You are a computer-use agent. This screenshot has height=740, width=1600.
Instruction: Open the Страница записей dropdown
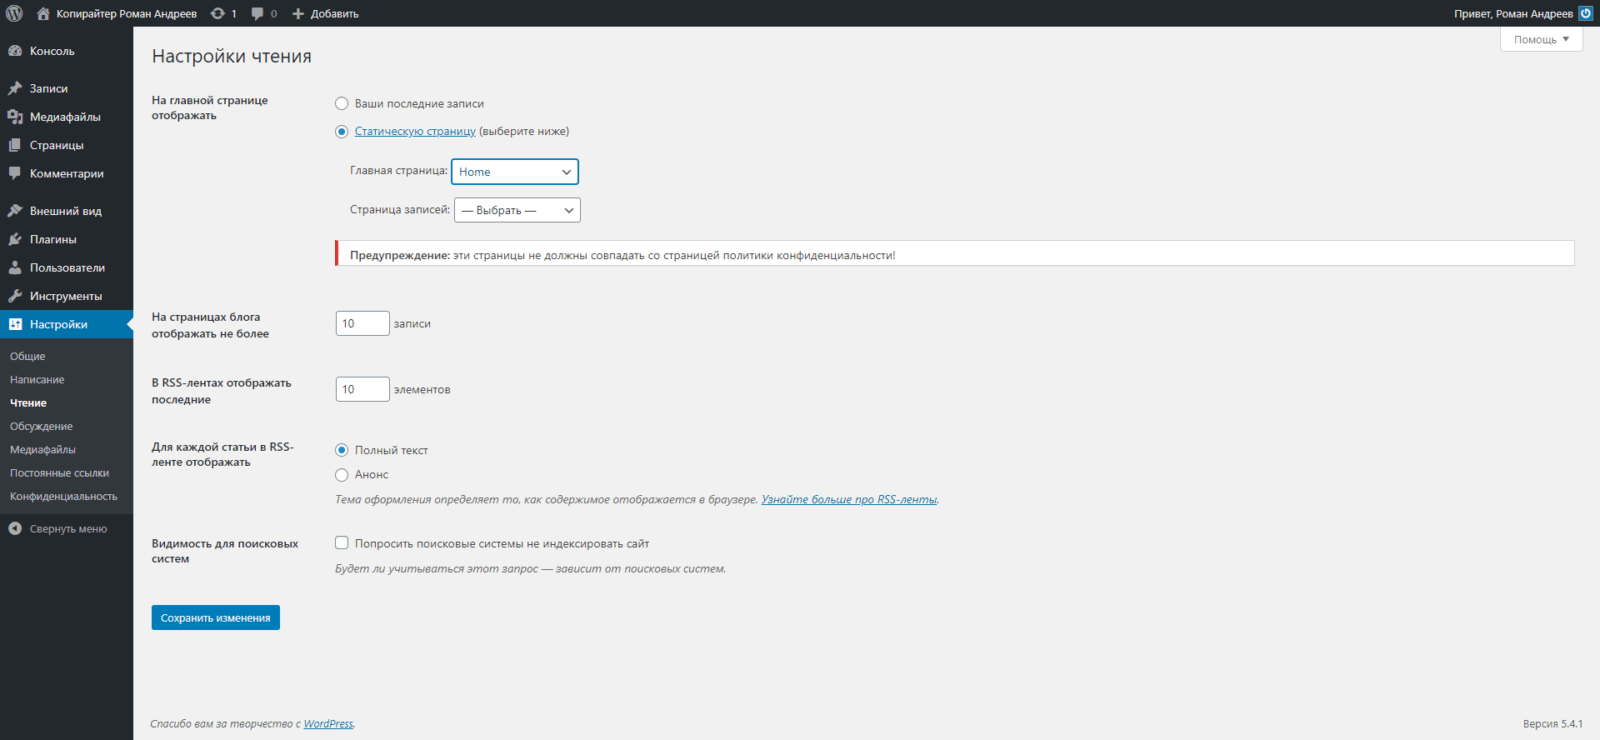tap(517, 210)
